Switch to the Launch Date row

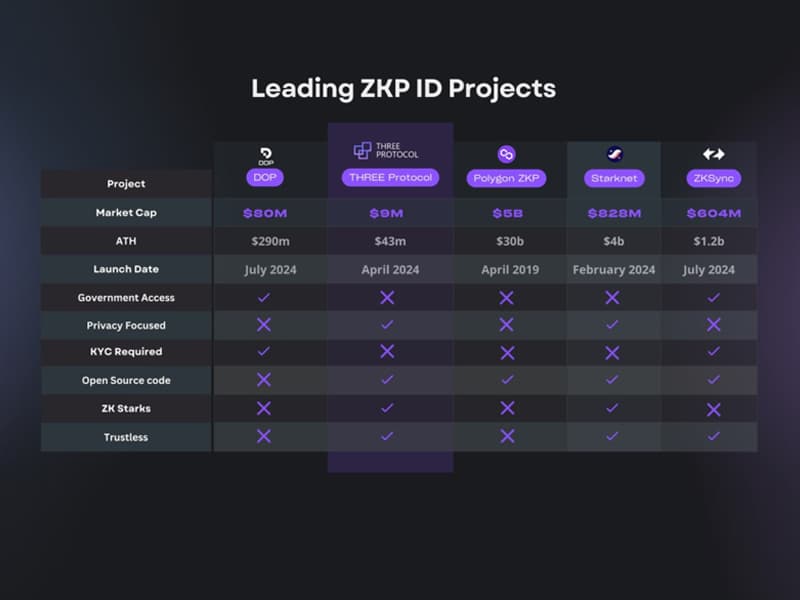pos(125,268)
